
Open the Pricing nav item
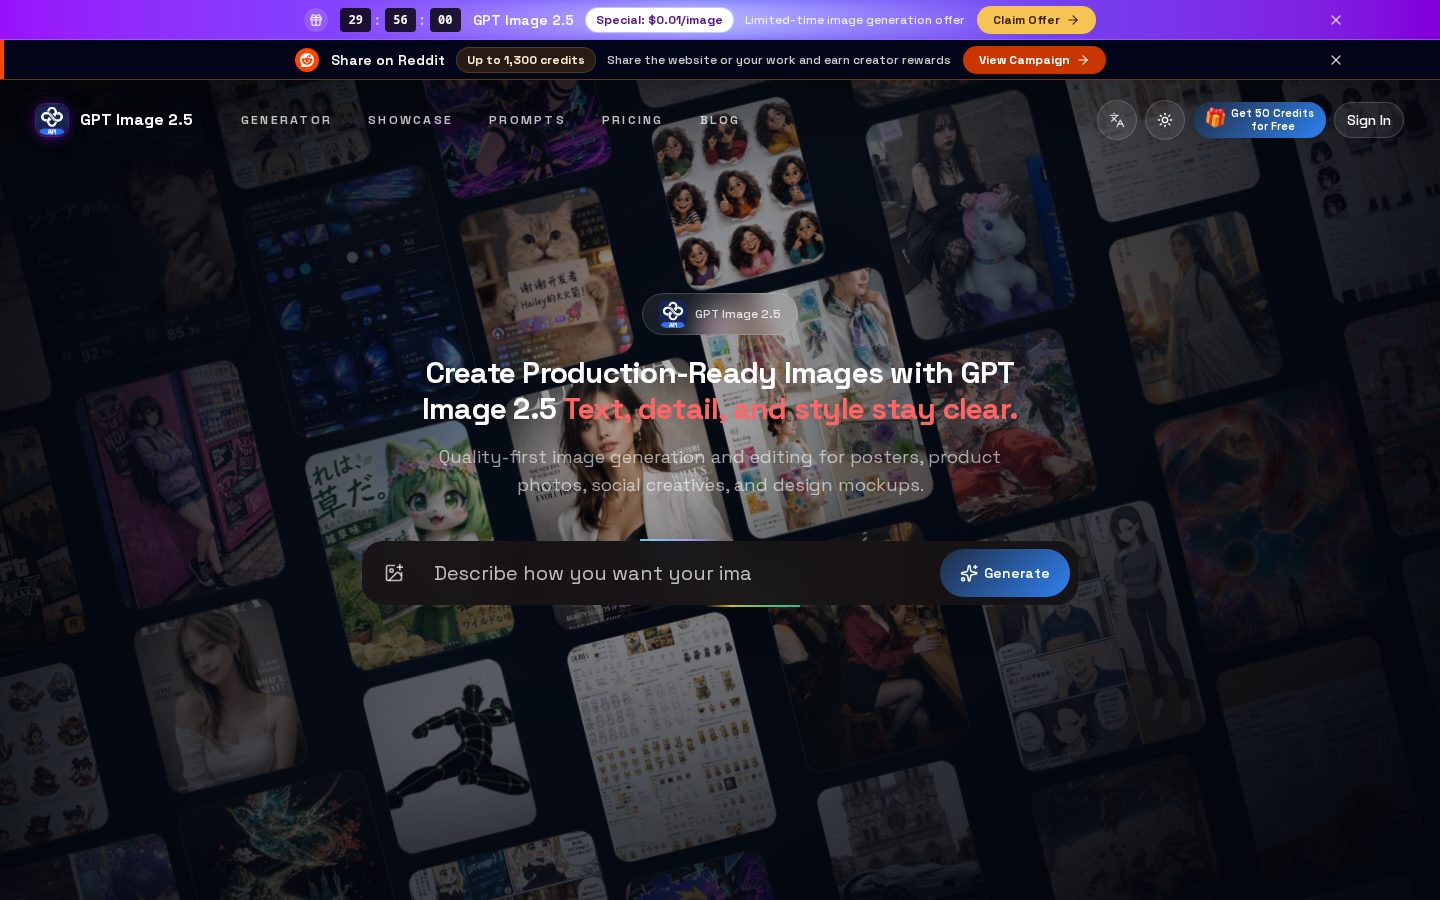[x=632, y=120]
